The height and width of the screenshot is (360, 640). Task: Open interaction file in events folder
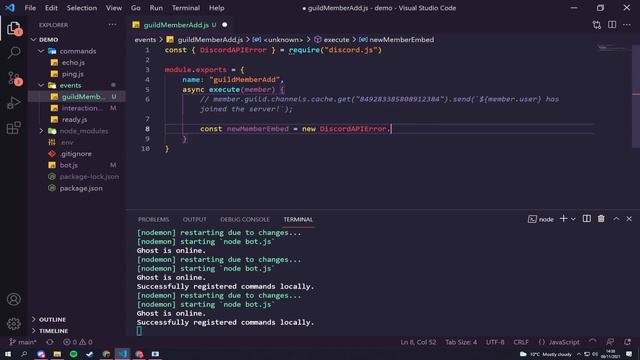tap(77, 108)
